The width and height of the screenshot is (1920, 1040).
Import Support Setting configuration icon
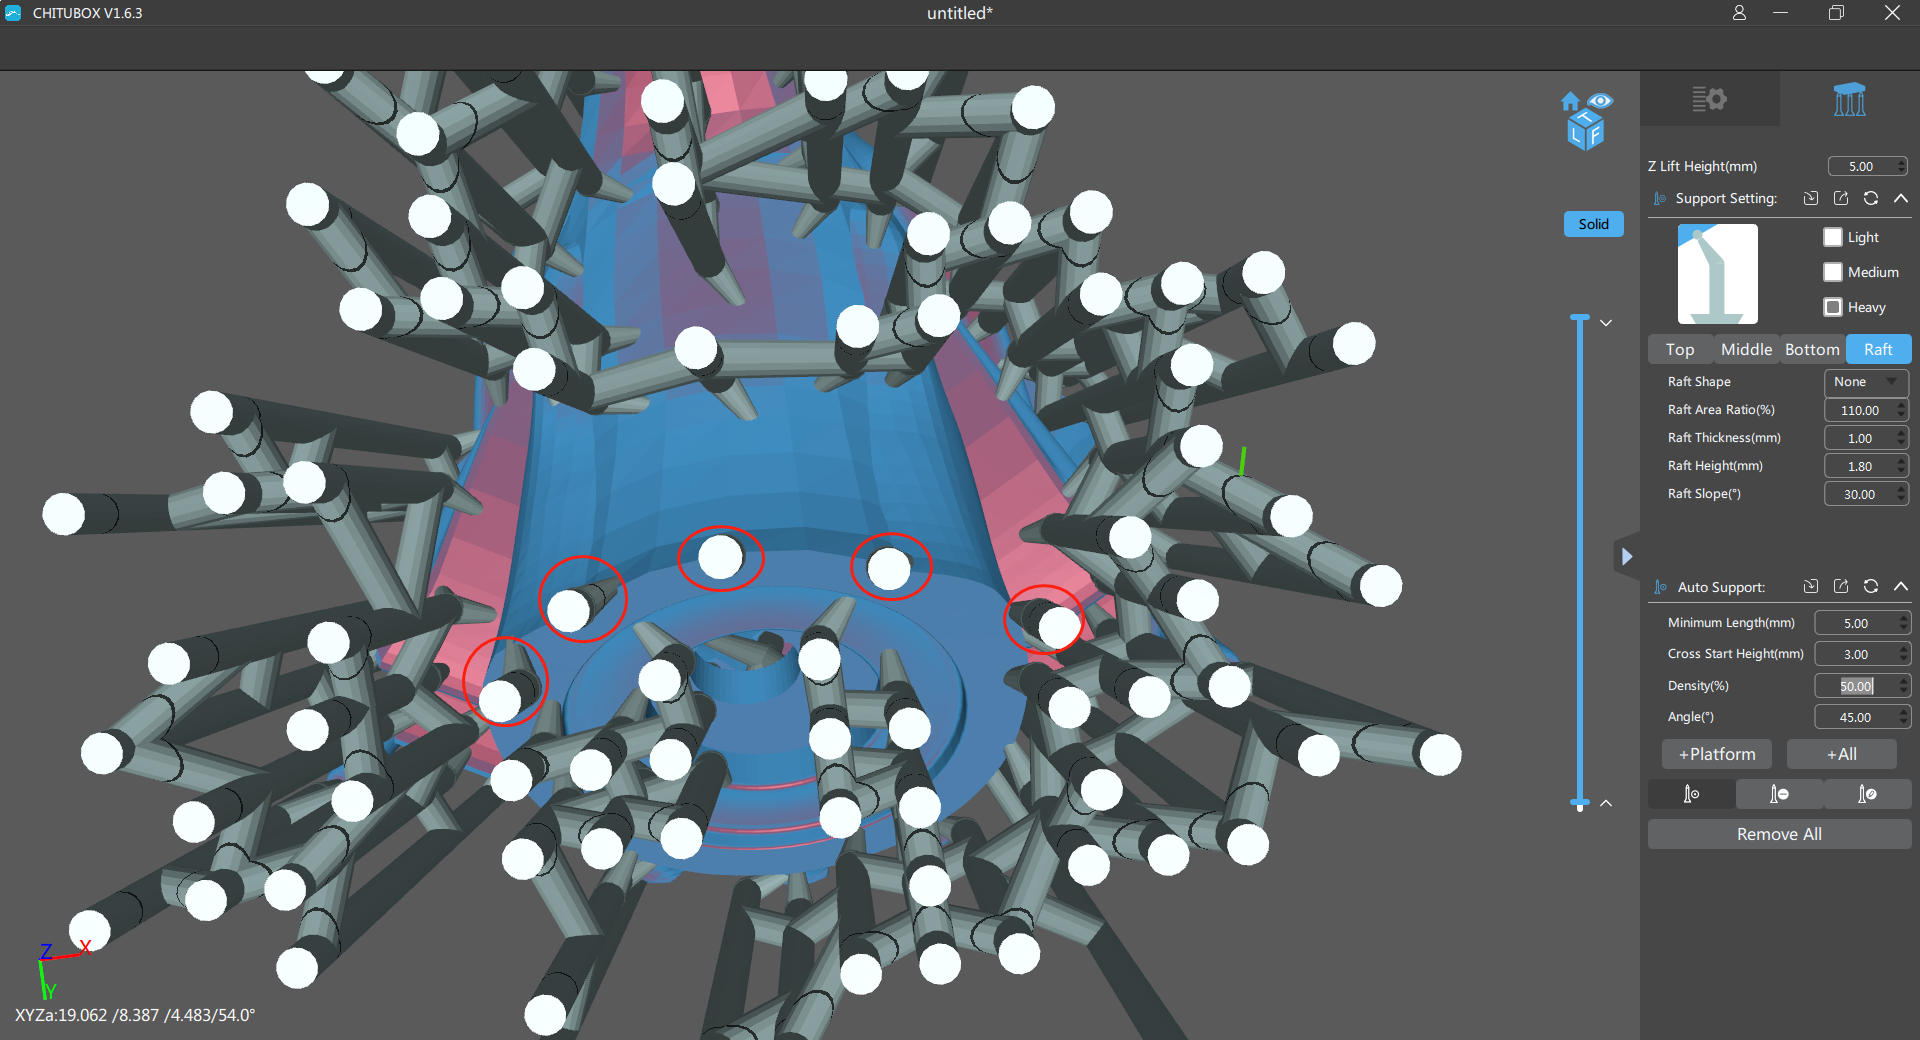[x=1811, y=198]
